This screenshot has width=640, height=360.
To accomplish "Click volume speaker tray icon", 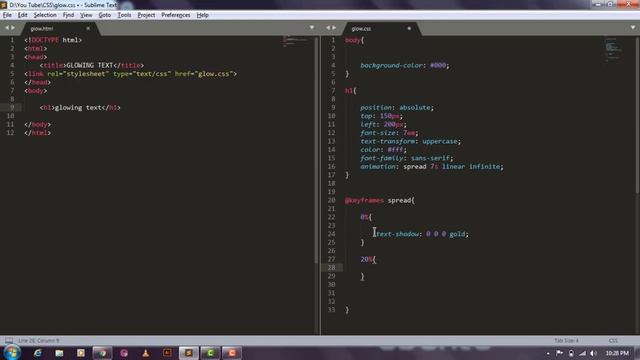I will [x=594, y=353].
